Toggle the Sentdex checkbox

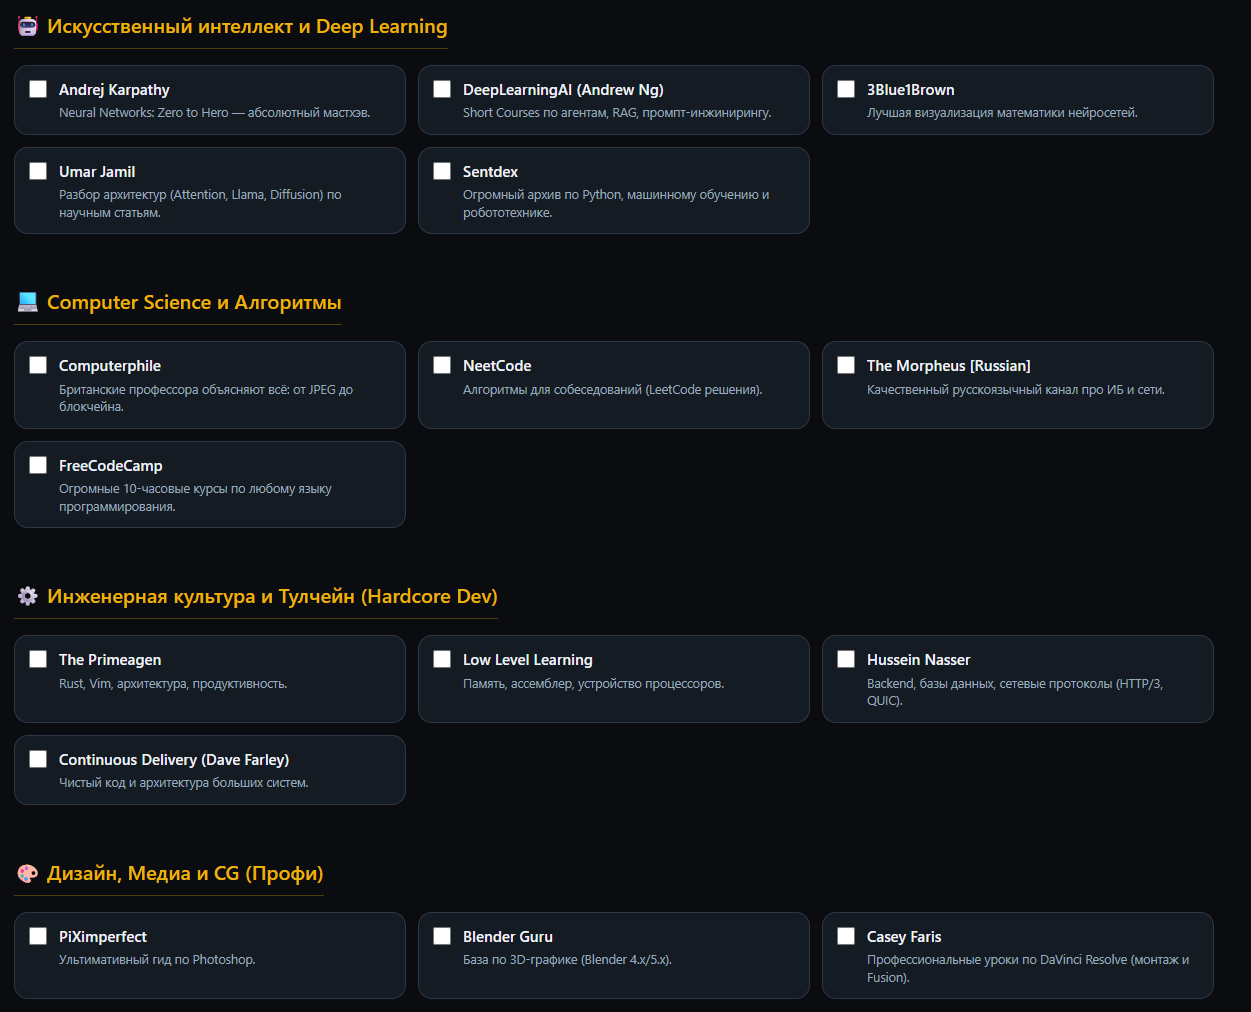(442, 171)
